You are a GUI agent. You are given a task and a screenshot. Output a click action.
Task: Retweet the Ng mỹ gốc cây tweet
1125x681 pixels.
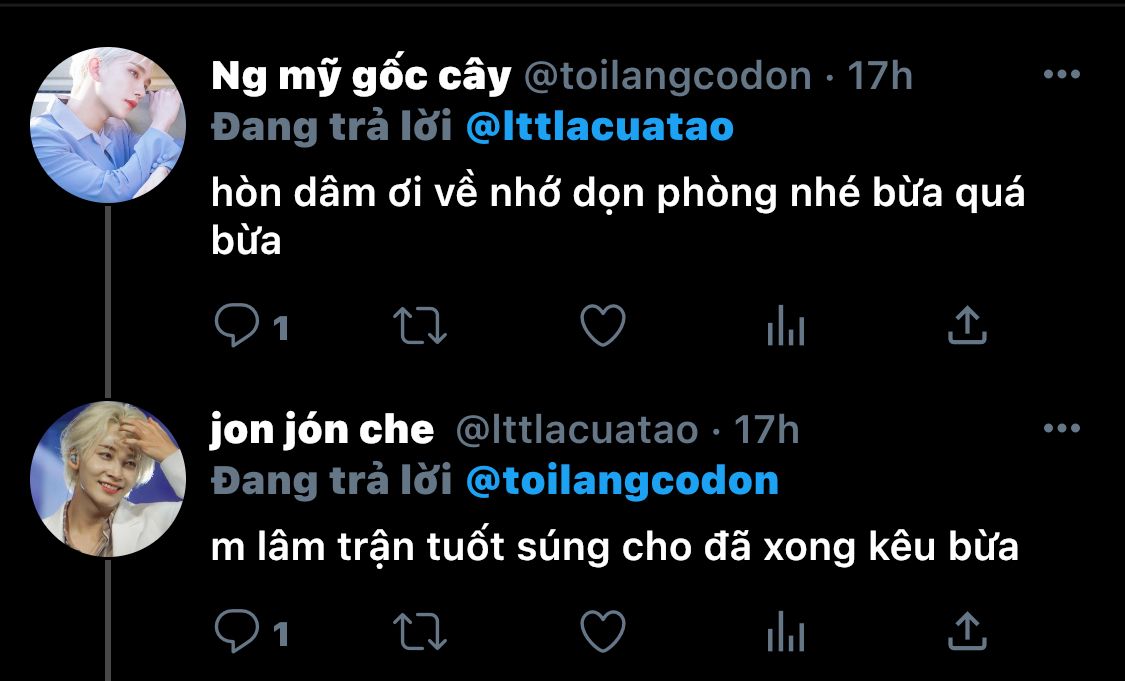(x=420, y=326)
